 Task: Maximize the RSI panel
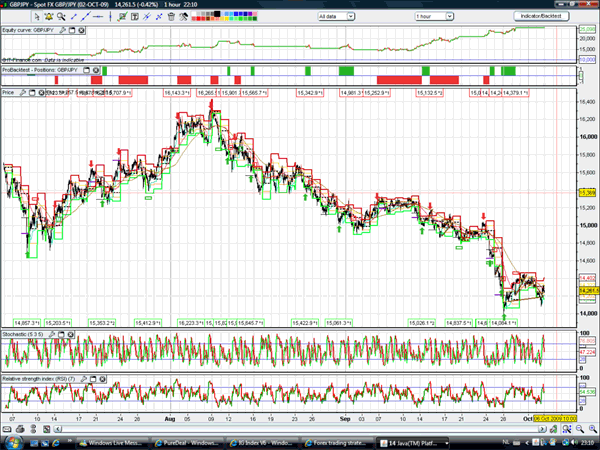pos(93,379)
